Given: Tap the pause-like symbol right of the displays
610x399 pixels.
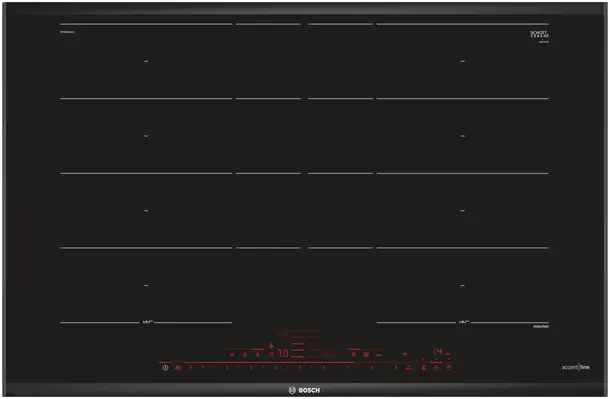Looking at the screenshot, I should (x=354, y=354).
